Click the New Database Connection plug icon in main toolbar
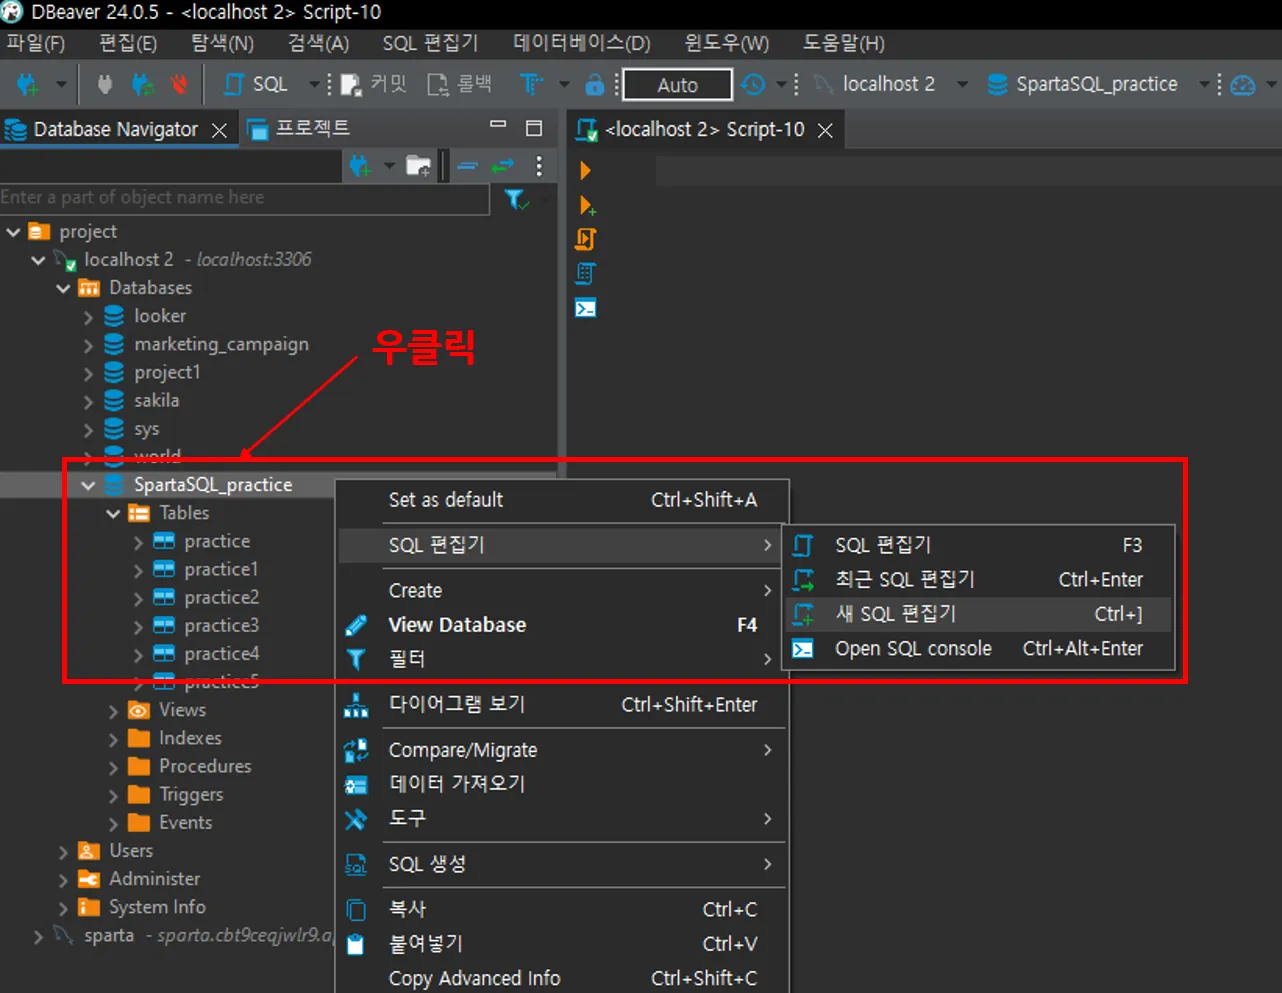1282x993 pixels. [x=27, y=85]
